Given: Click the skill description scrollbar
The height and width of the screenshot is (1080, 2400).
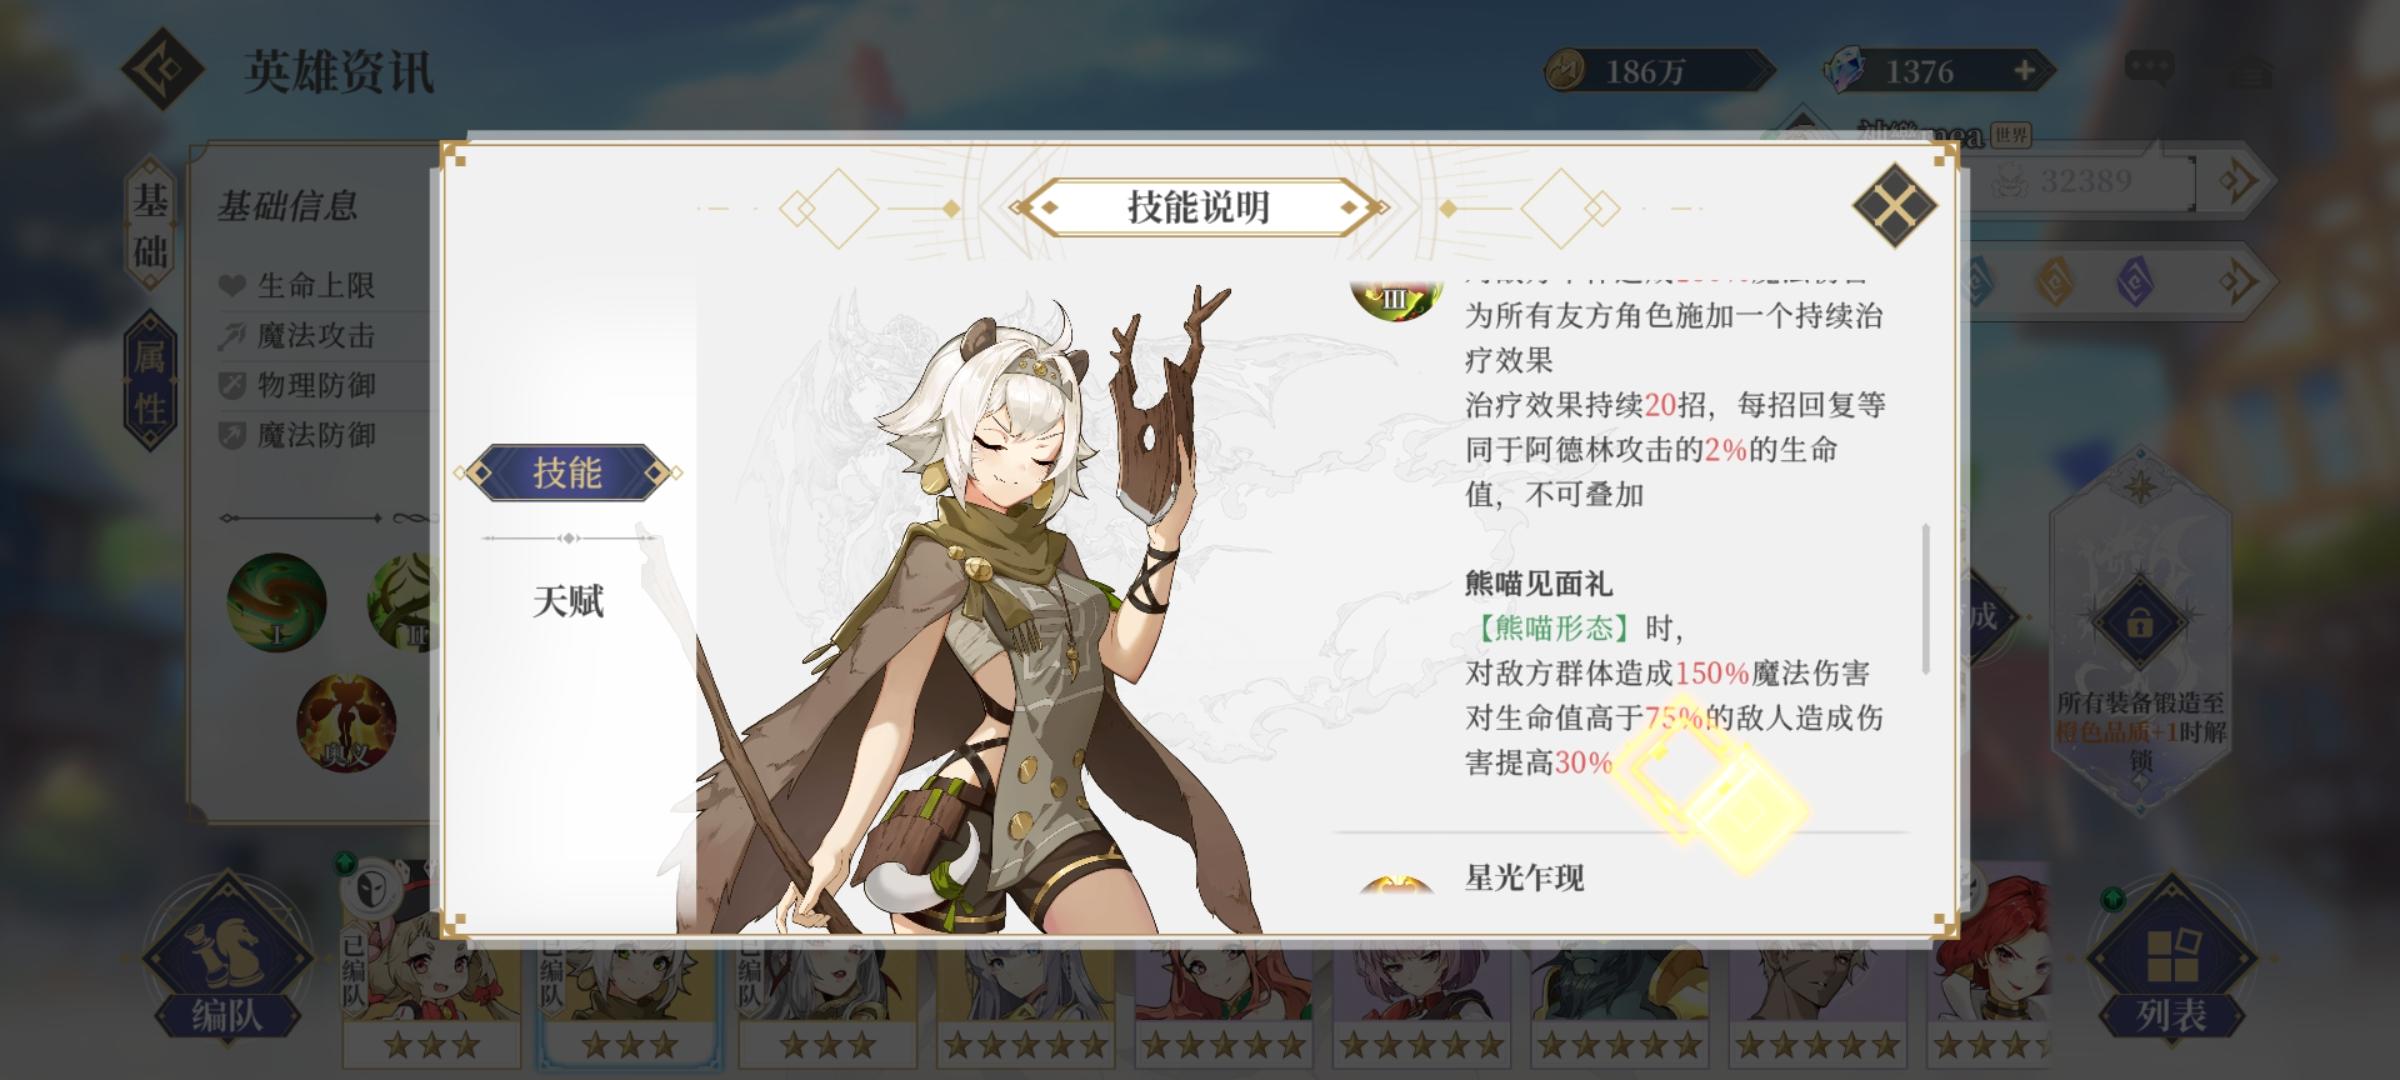Looking at the screenshot, I should point(1926,598).
